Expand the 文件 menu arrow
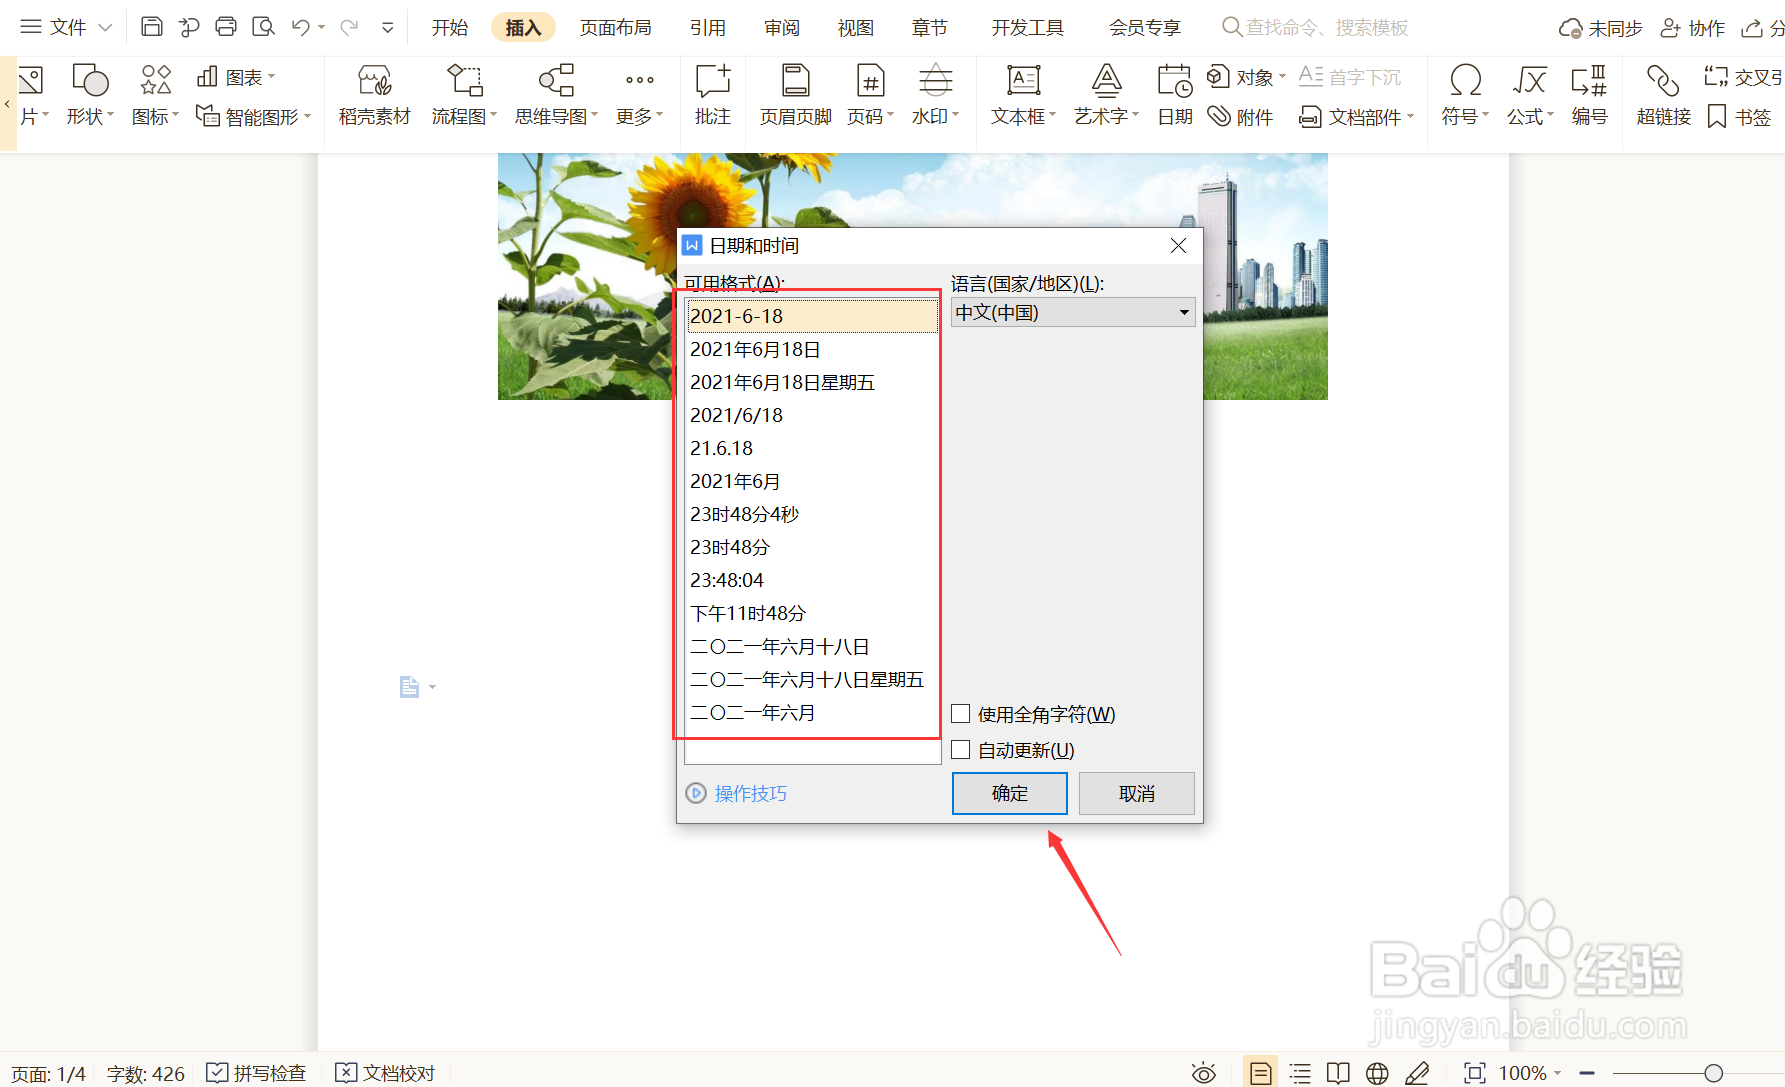Viewport: 1785px width, 1087px height. tap(105, 27)
